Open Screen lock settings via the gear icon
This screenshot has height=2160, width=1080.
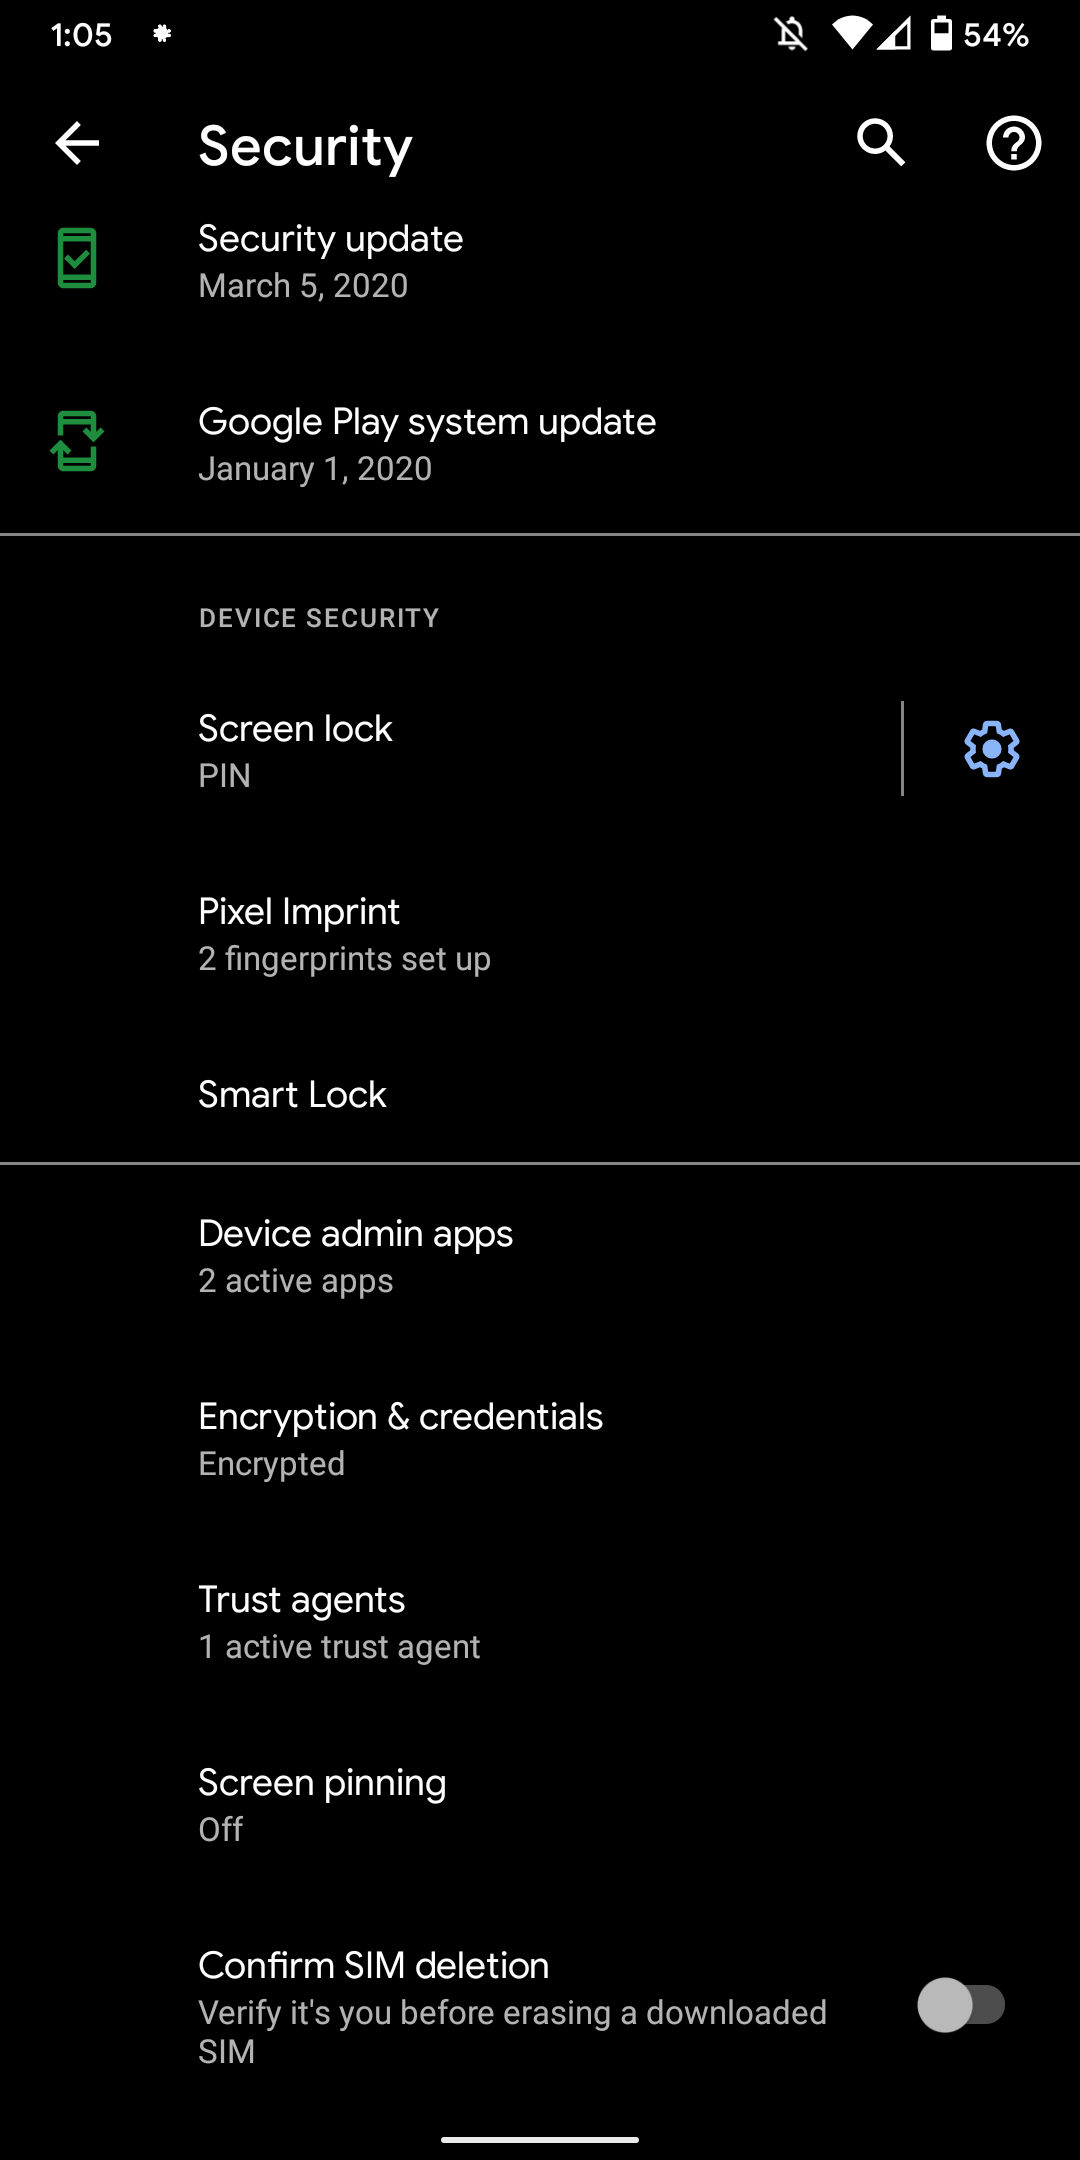point(991,749)
